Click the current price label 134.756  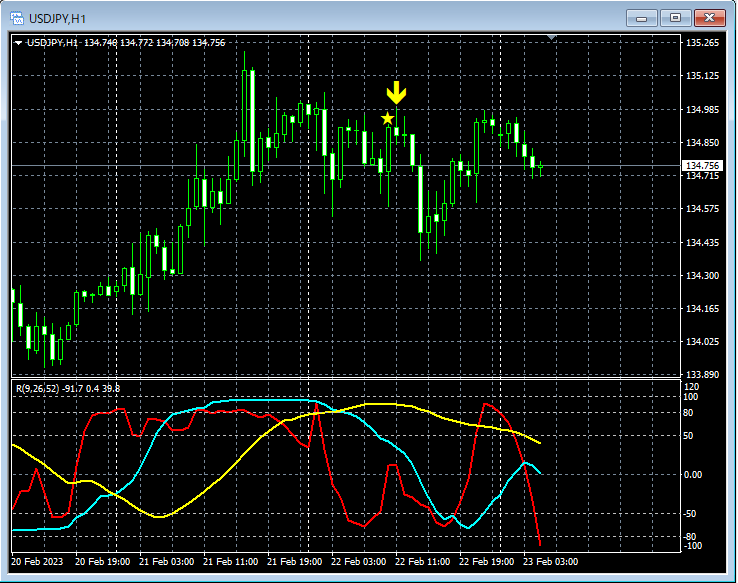(702, 166)
